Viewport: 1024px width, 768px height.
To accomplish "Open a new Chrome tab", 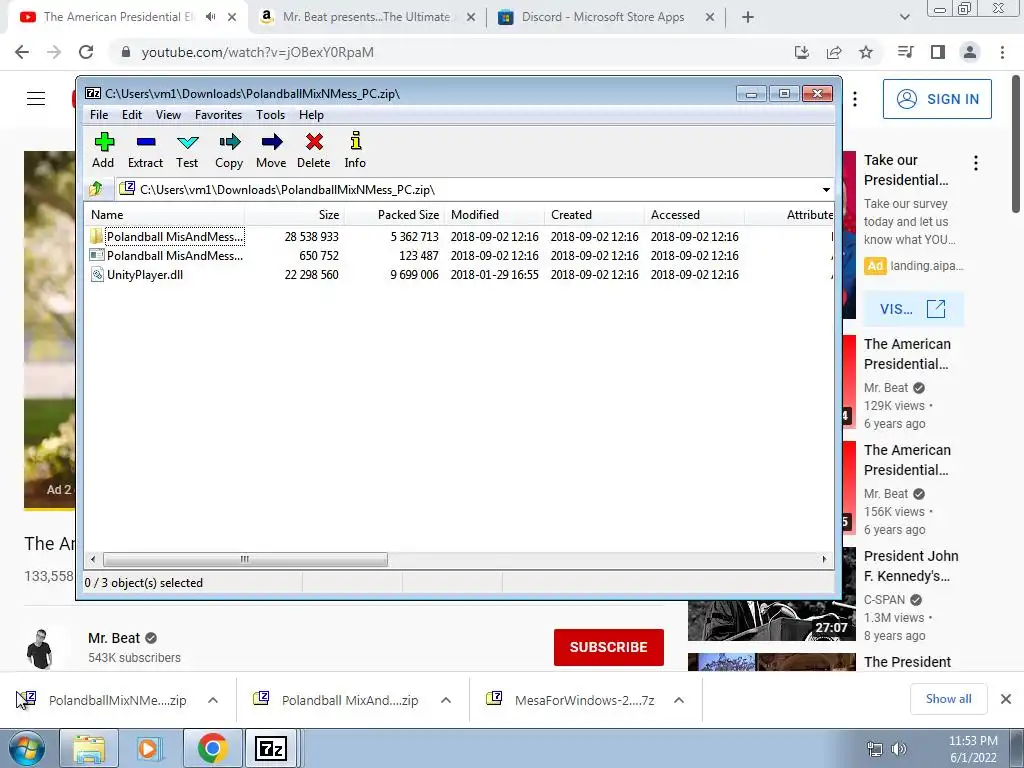I will click(x=748, y=17).
